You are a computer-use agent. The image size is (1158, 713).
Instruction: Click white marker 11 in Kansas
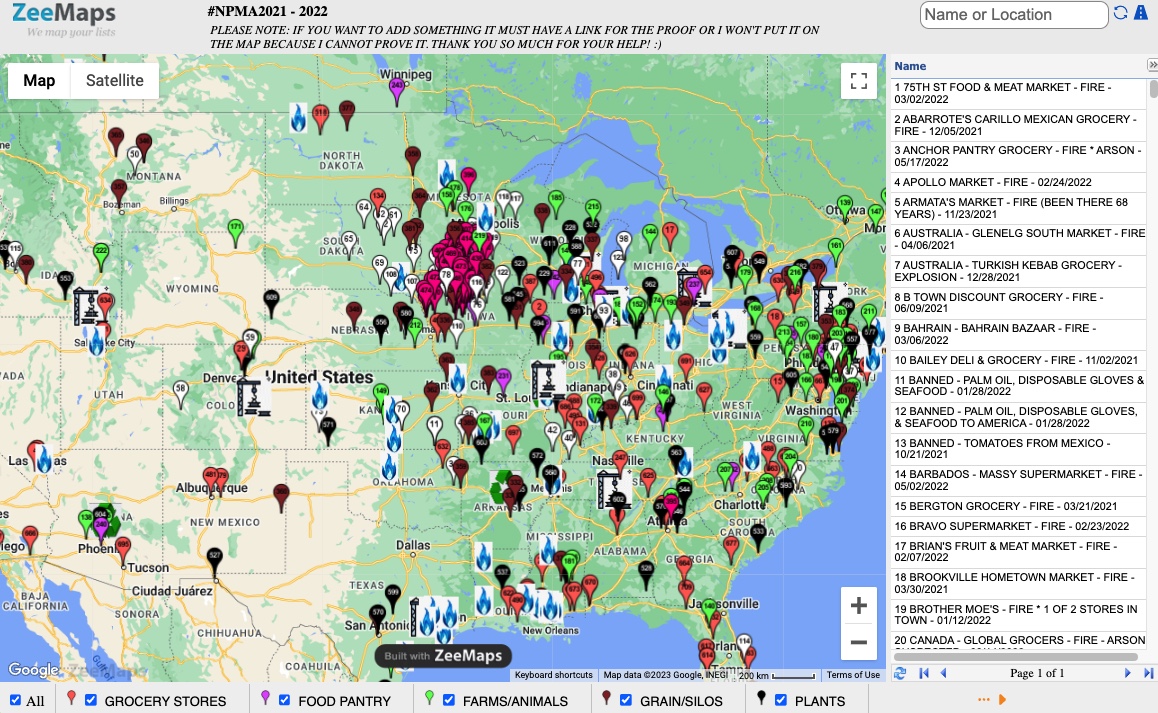434,431
